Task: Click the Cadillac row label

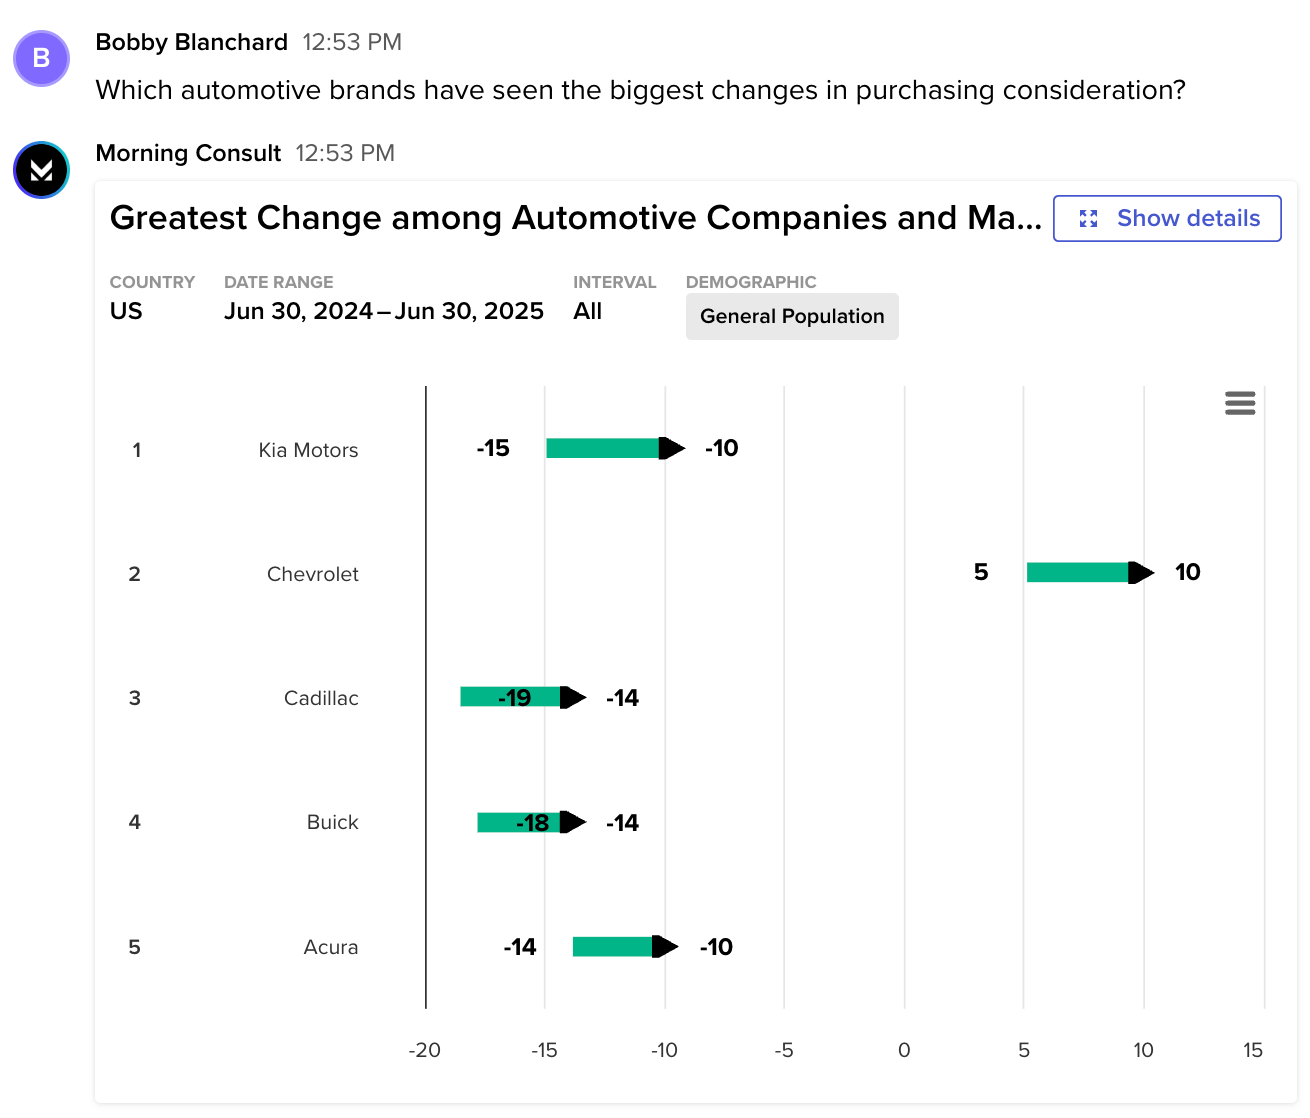Action: [x=321, y=698]
